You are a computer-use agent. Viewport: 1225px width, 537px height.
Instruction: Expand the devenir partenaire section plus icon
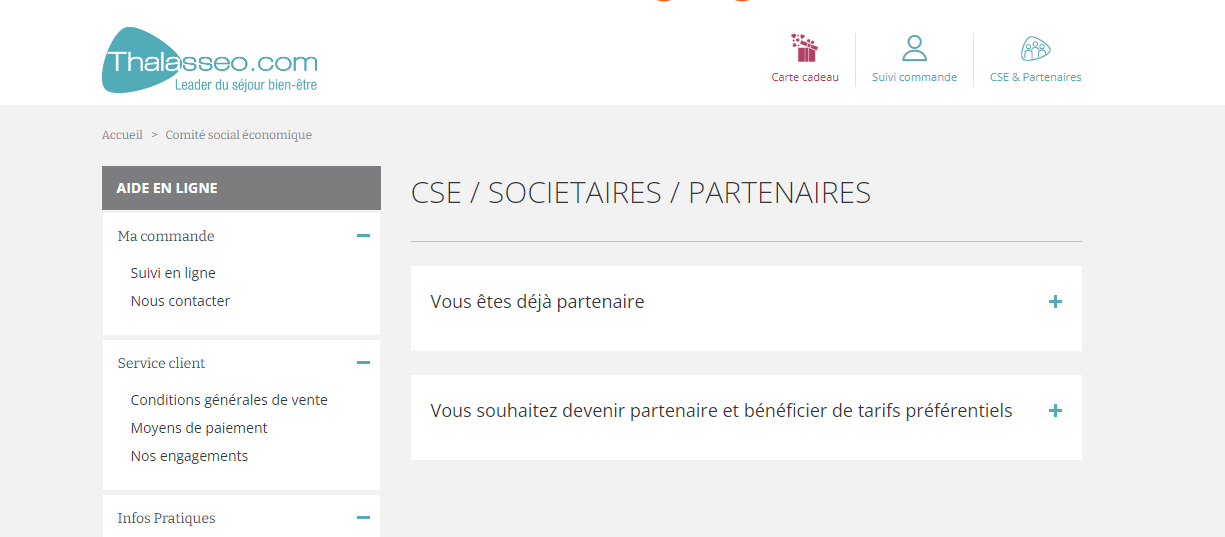coord(1055,410)
